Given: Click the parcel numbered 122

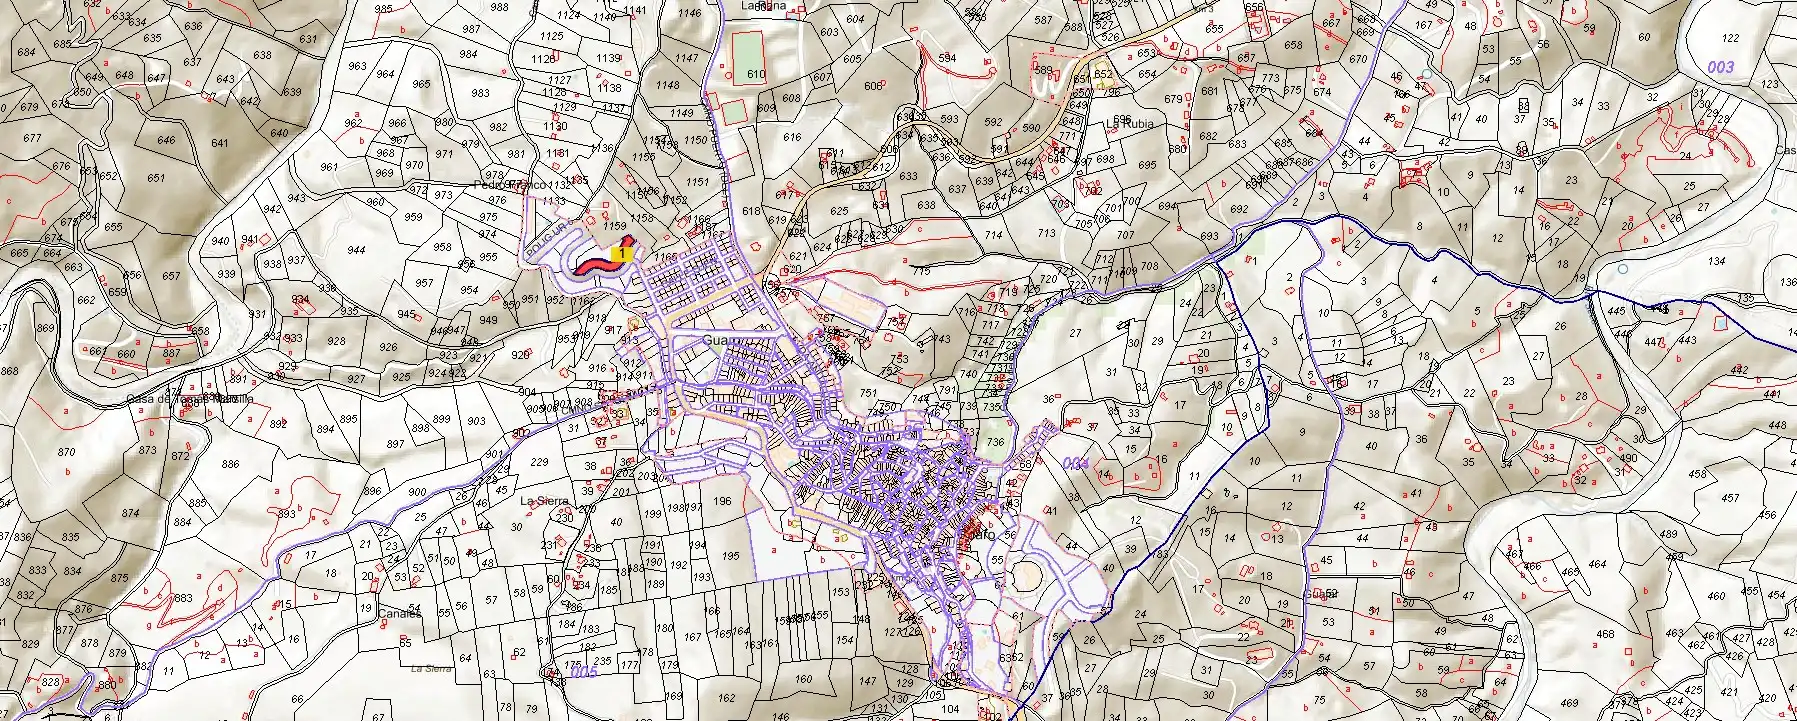Looking at the screenshot, I should (1730, 38).
